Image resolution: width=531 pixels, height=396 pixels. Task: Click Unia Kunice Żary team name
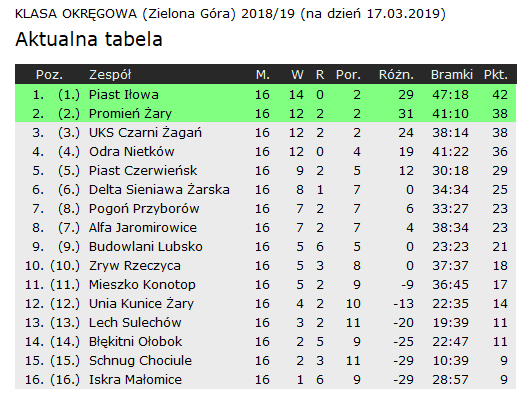coord(141,304)
